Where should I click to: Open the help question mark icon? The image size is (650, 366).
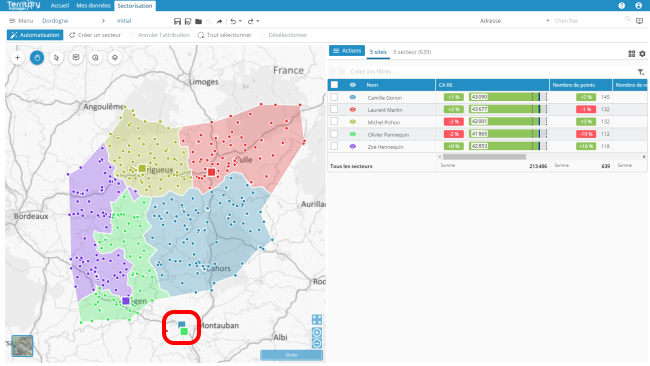pyautogui.click(x=621, y=5)
